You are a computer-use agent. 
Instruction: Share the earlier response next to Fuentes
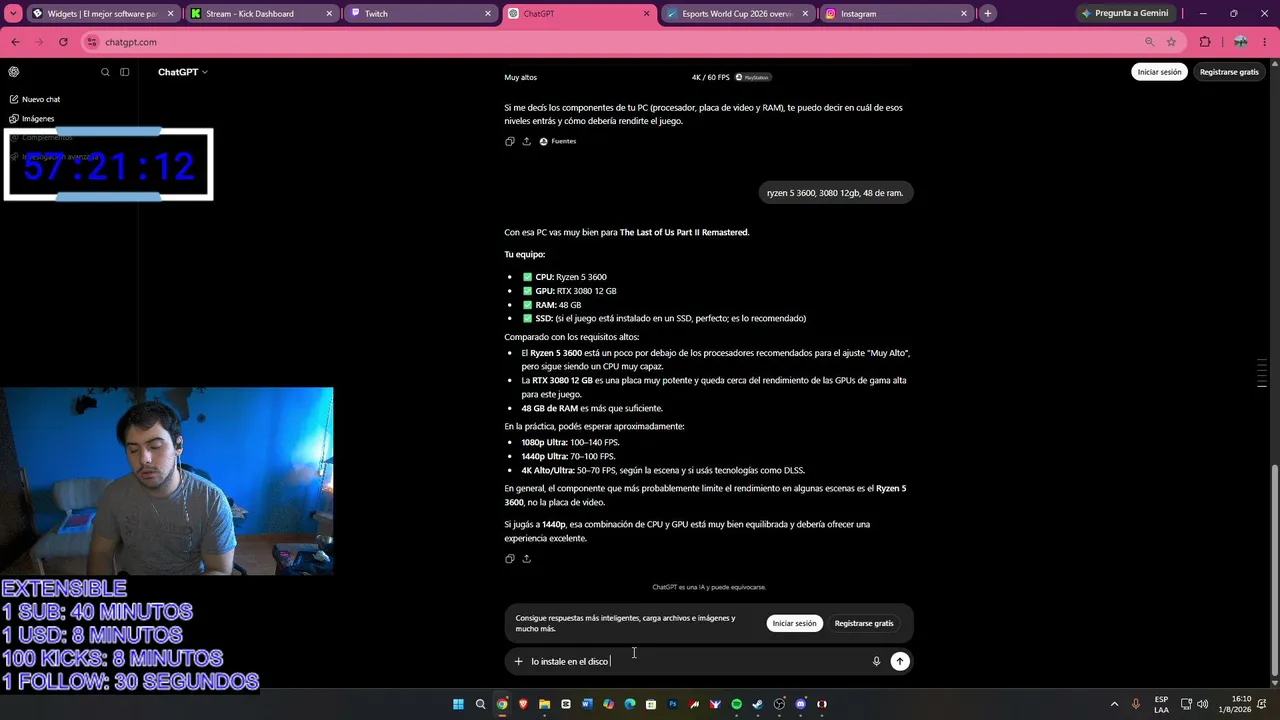point(527,142)
